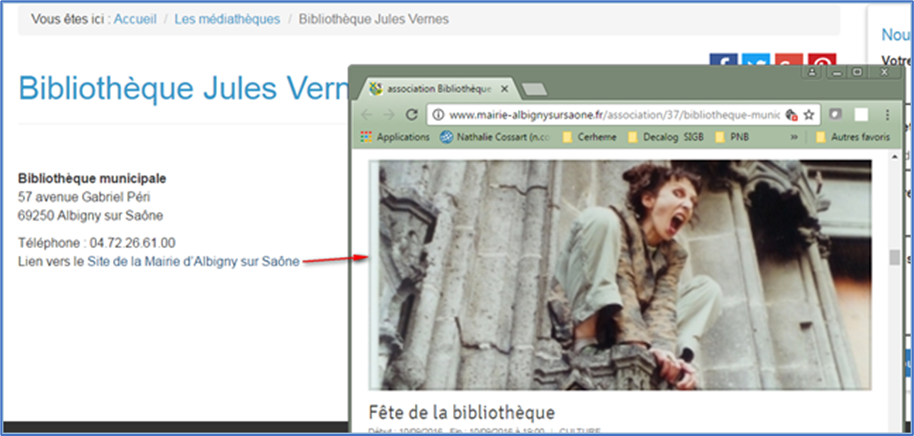Go to Accueil in breadcrumb
The height and width of the screenshot is (436, 914).
[x=135, y=19]
